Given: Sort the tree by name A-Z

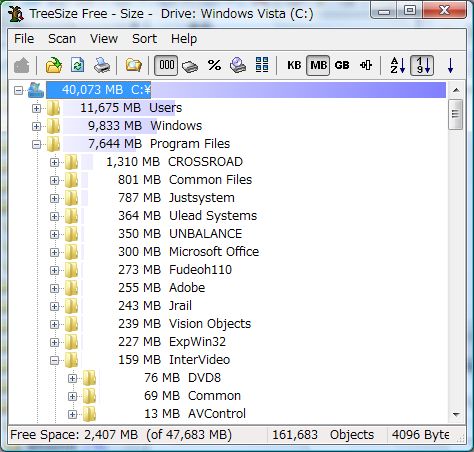Looking at the screenshot, I should coord(398,65).
